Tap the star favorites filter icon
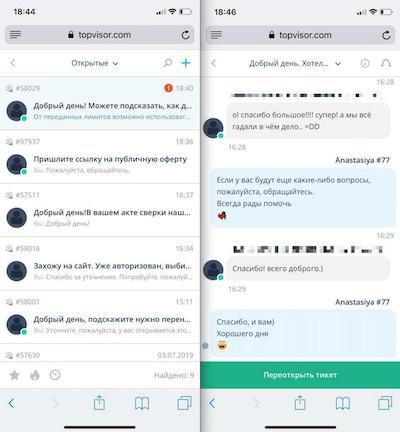Viewport: 400px width, 432px height. pos(14,375)
